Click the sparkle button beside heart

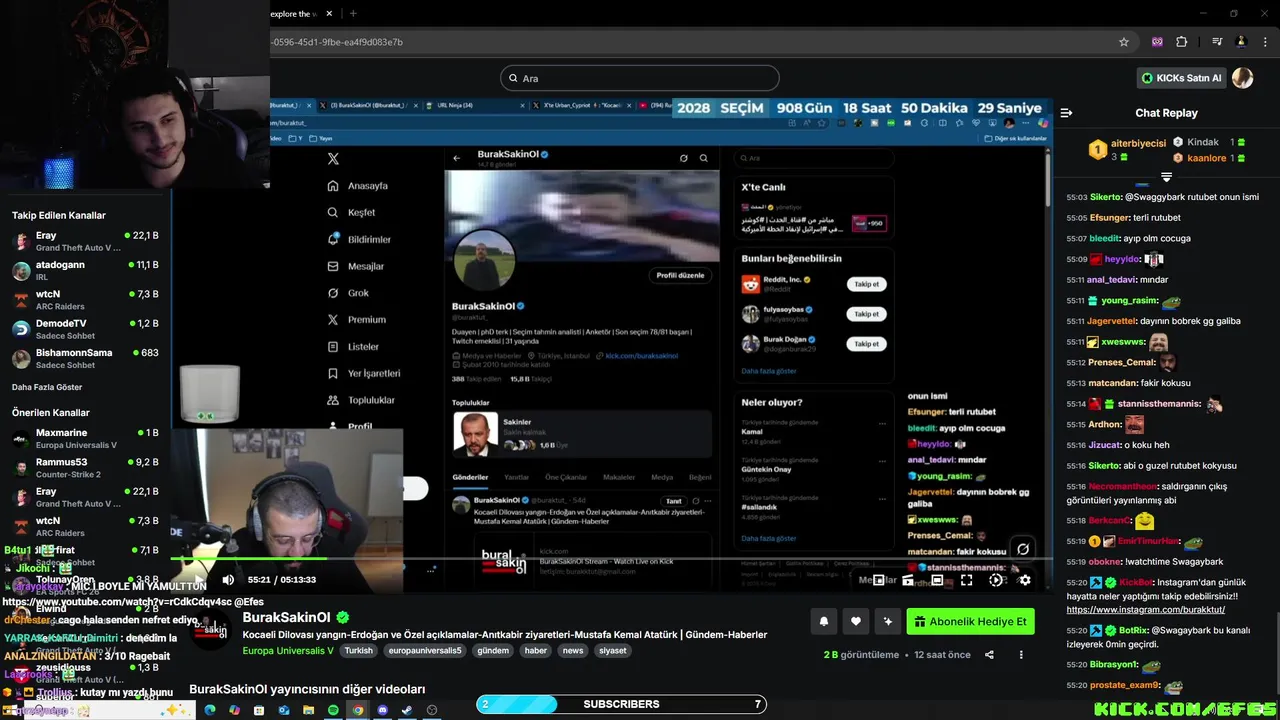(x=888, y=621)
